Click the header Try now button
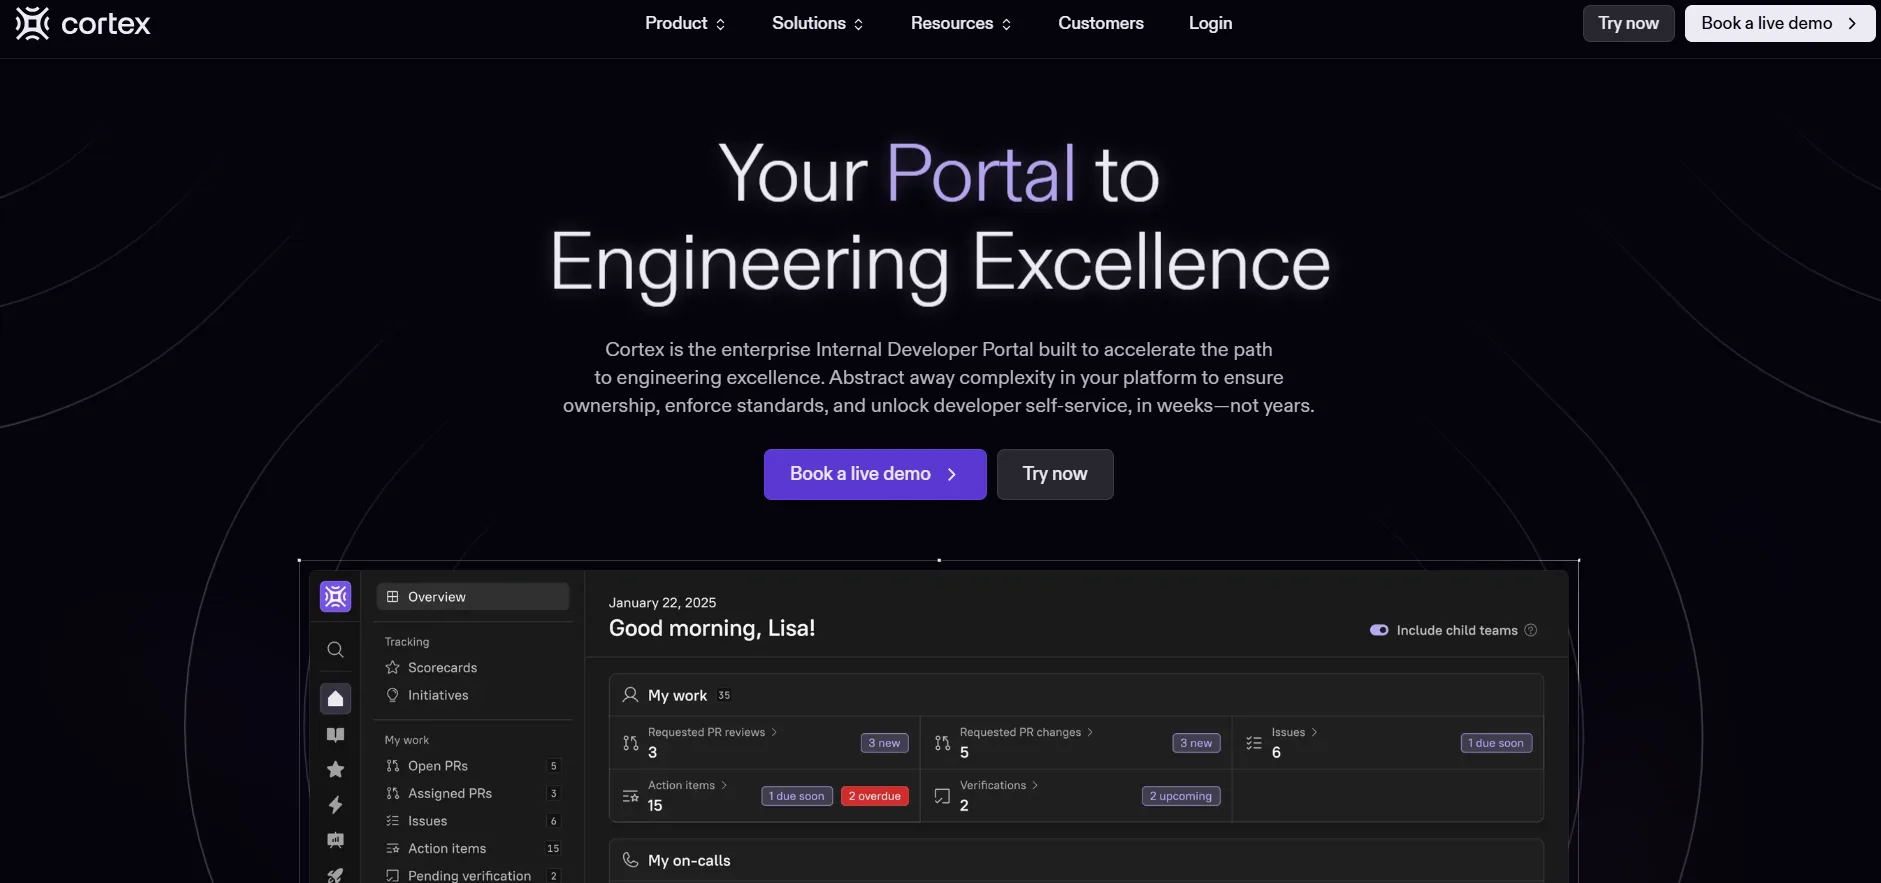 coord(1628,23)
